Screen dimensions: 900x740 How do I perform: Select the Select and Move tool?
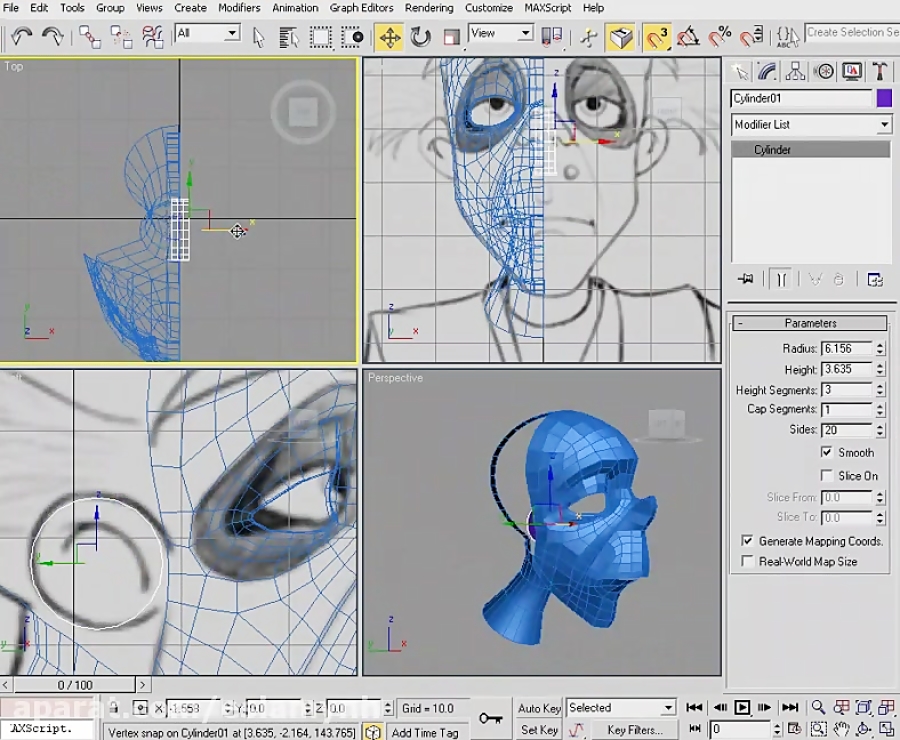pyautogui.click(x=390, y=34)
